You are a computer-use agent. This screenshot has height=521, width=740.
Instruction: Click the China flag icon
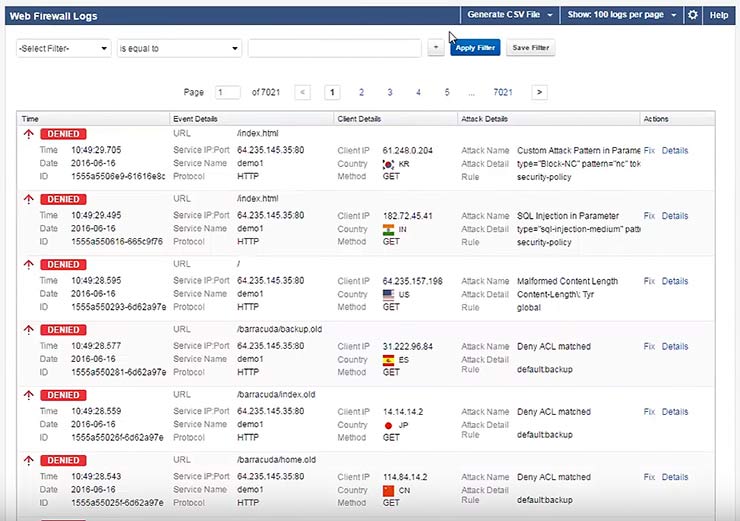tap(389, 490)
